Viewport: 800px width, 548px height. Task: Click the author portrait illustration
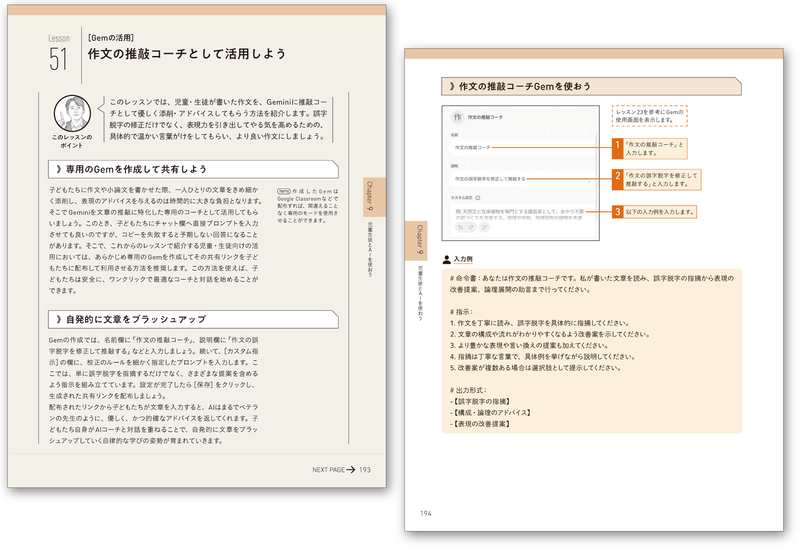pyautogui.click(x=72, y=113)
